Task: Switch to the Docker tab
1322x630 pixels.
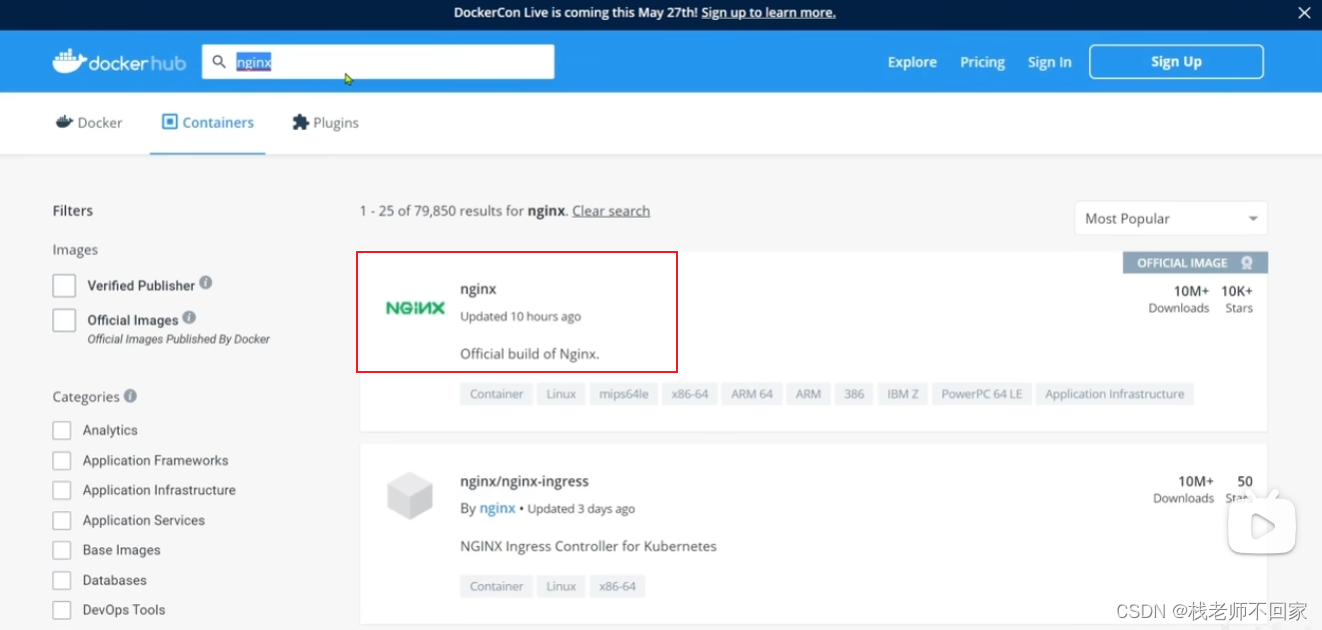Action: 89,123
